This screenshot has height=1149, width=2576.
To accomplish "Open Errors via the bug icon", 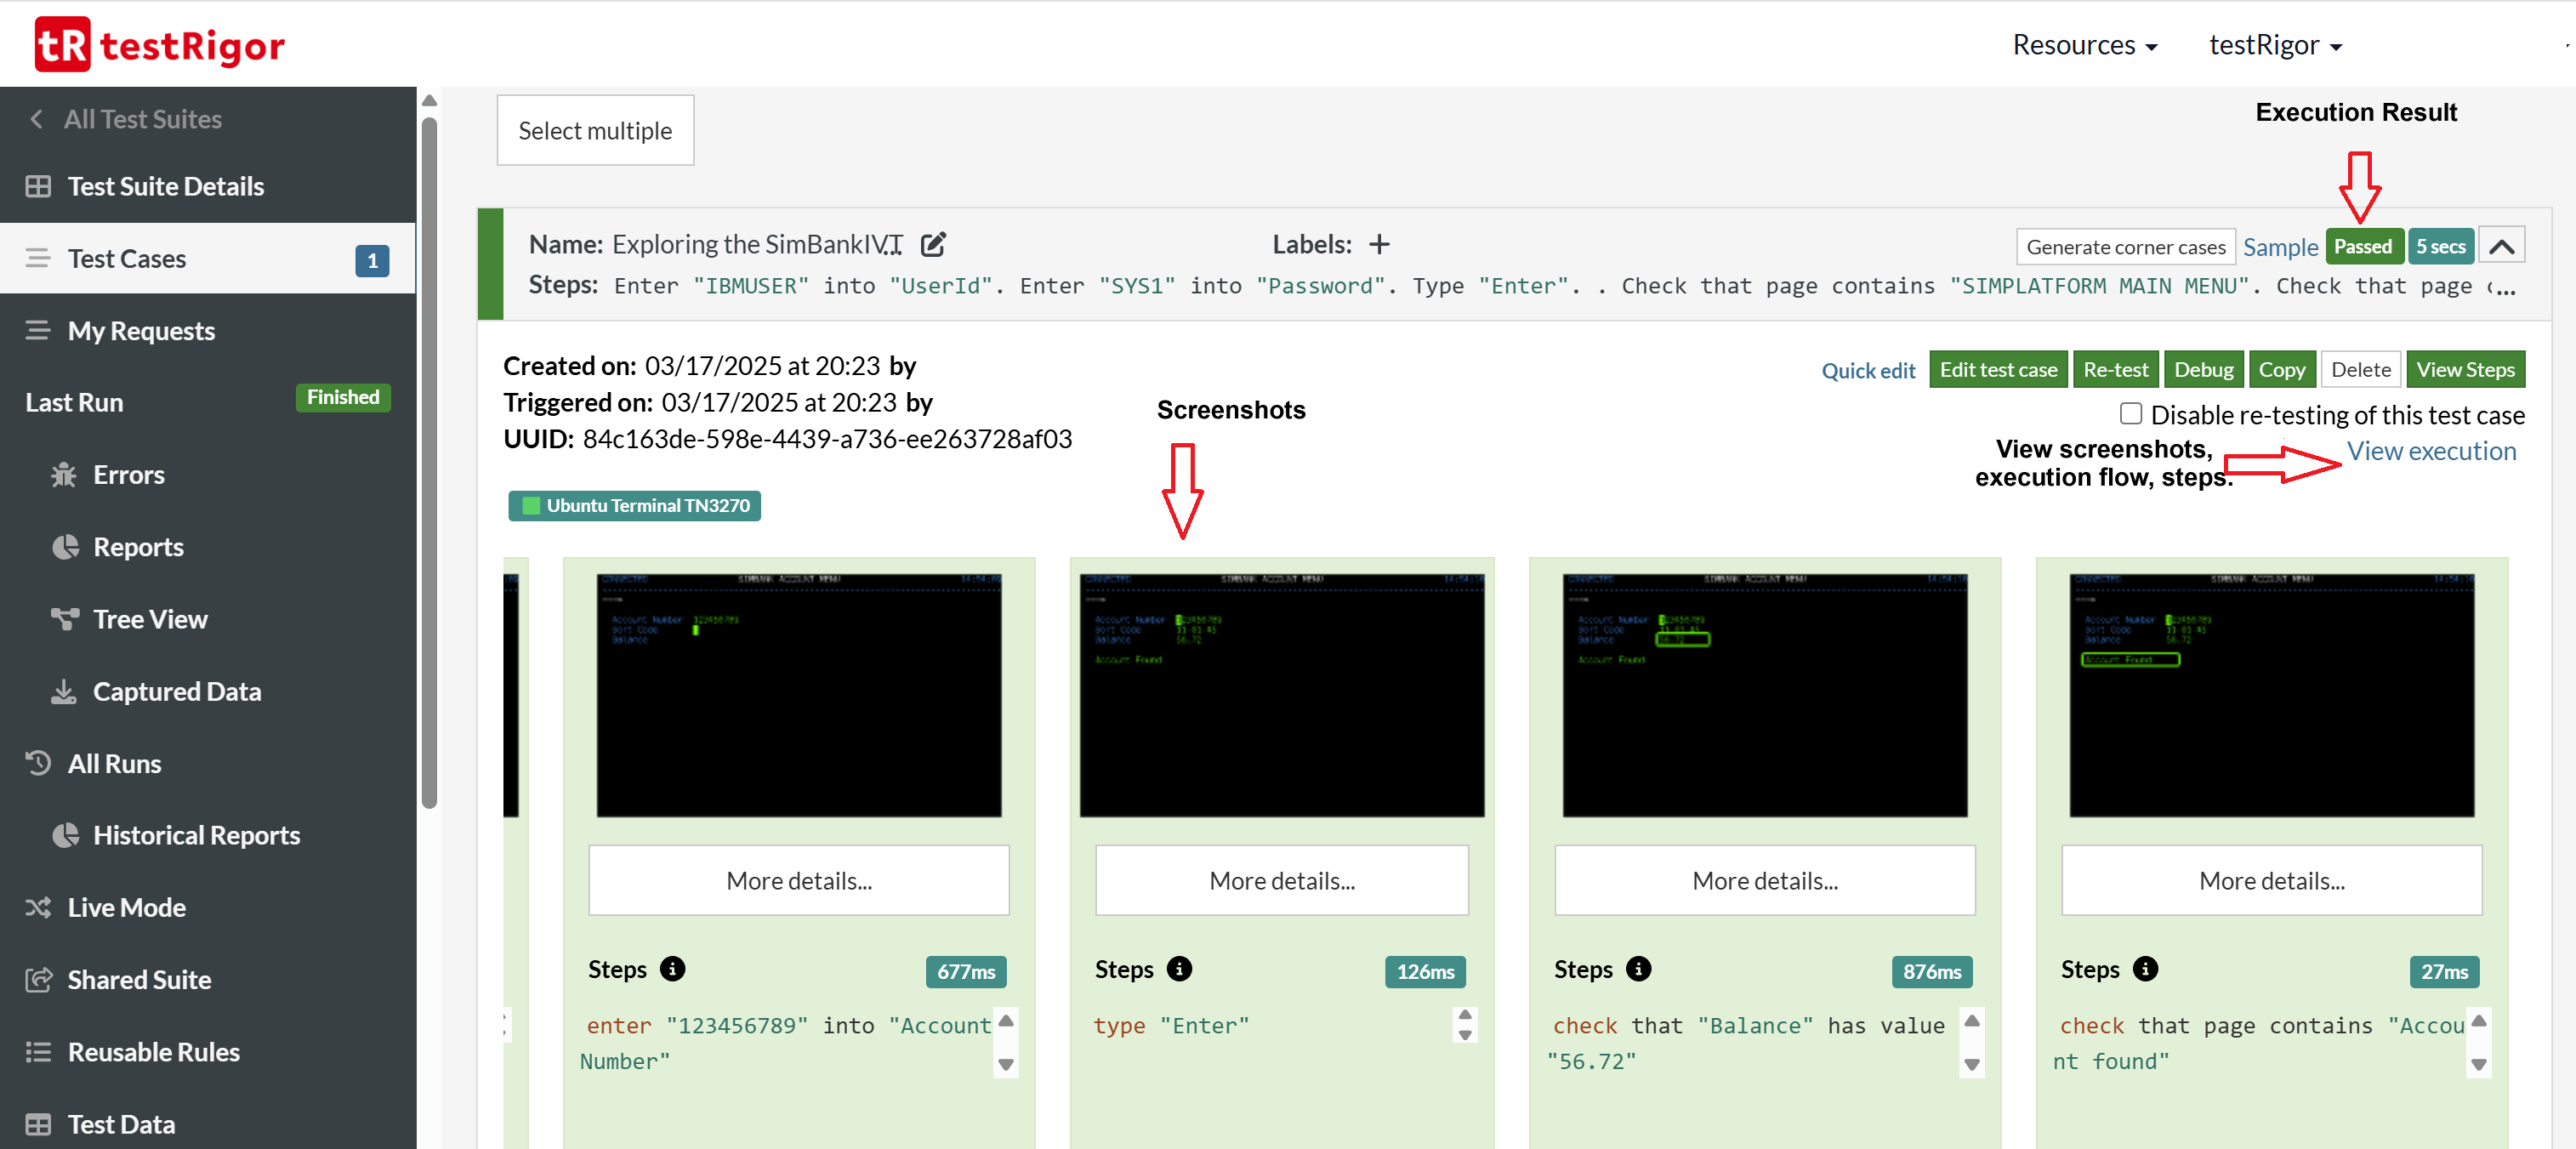I will pos(64,474).
